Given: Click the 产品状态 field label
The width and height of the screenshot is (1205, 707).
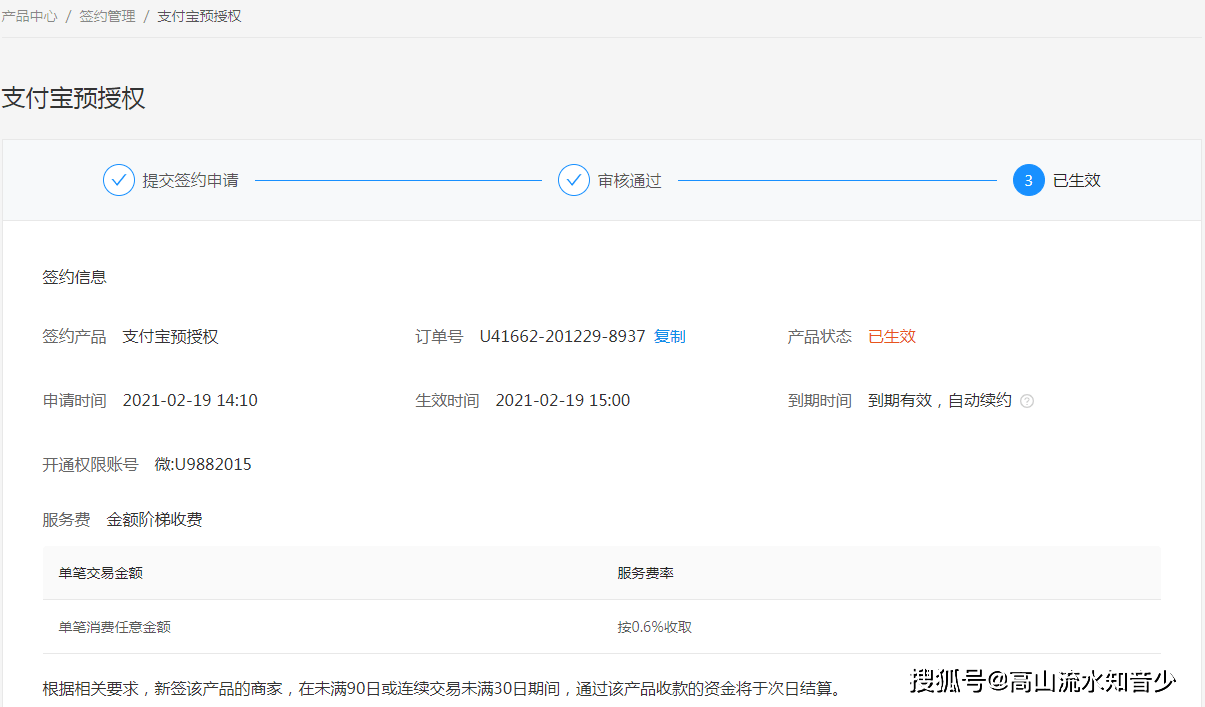Looking at the screenshot, I should [x=820, y=337].
